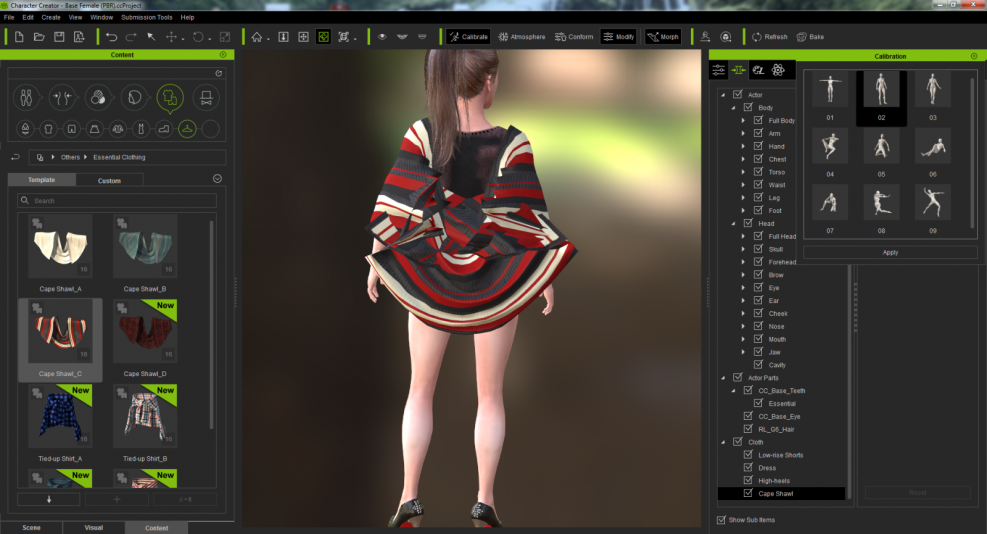Toggle the Show Sub Items checkbox
The height and width of the screenshot is (534, 987).
(x=722, y=520)
